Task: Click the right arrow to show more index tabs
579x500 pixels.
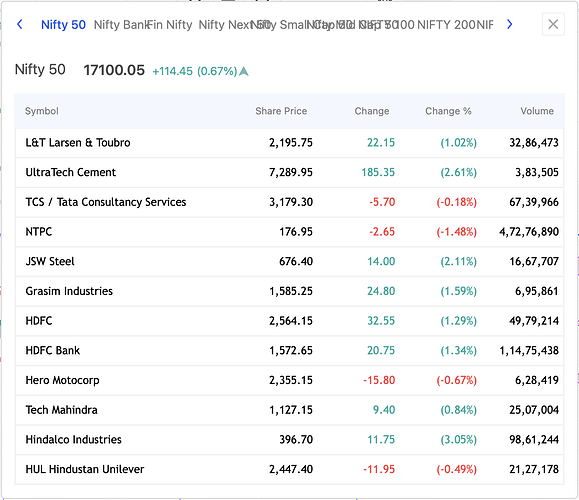Action: tap(510, 24)
